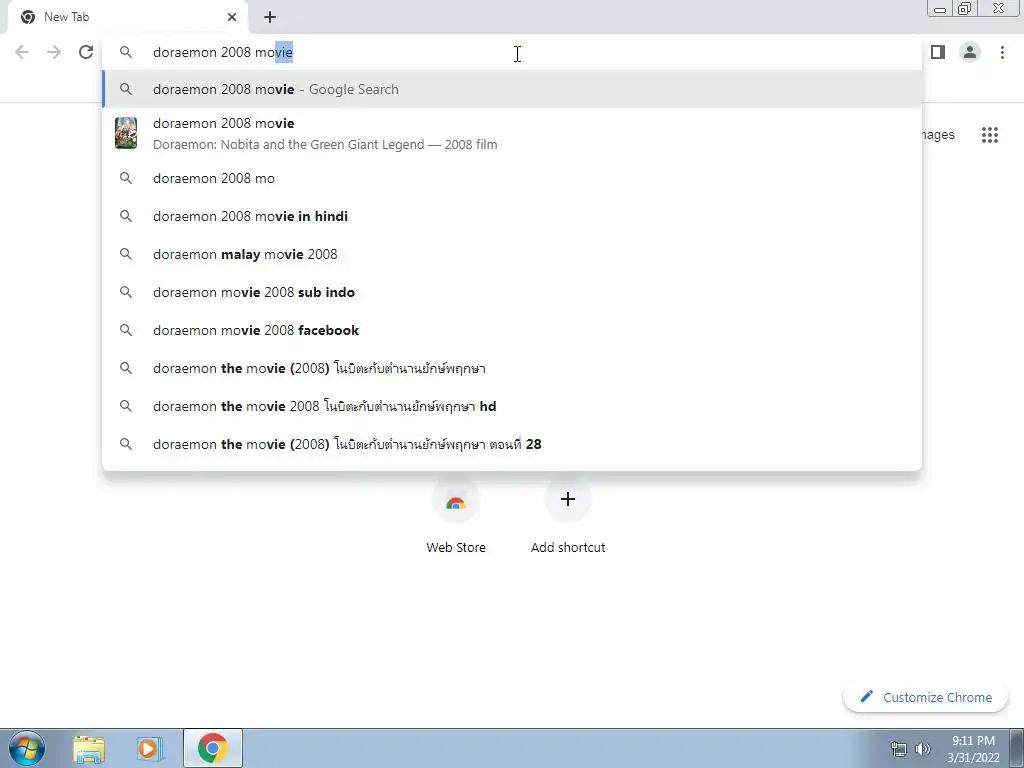
Task: Click the Customize Chrome button
Action: 925,697
